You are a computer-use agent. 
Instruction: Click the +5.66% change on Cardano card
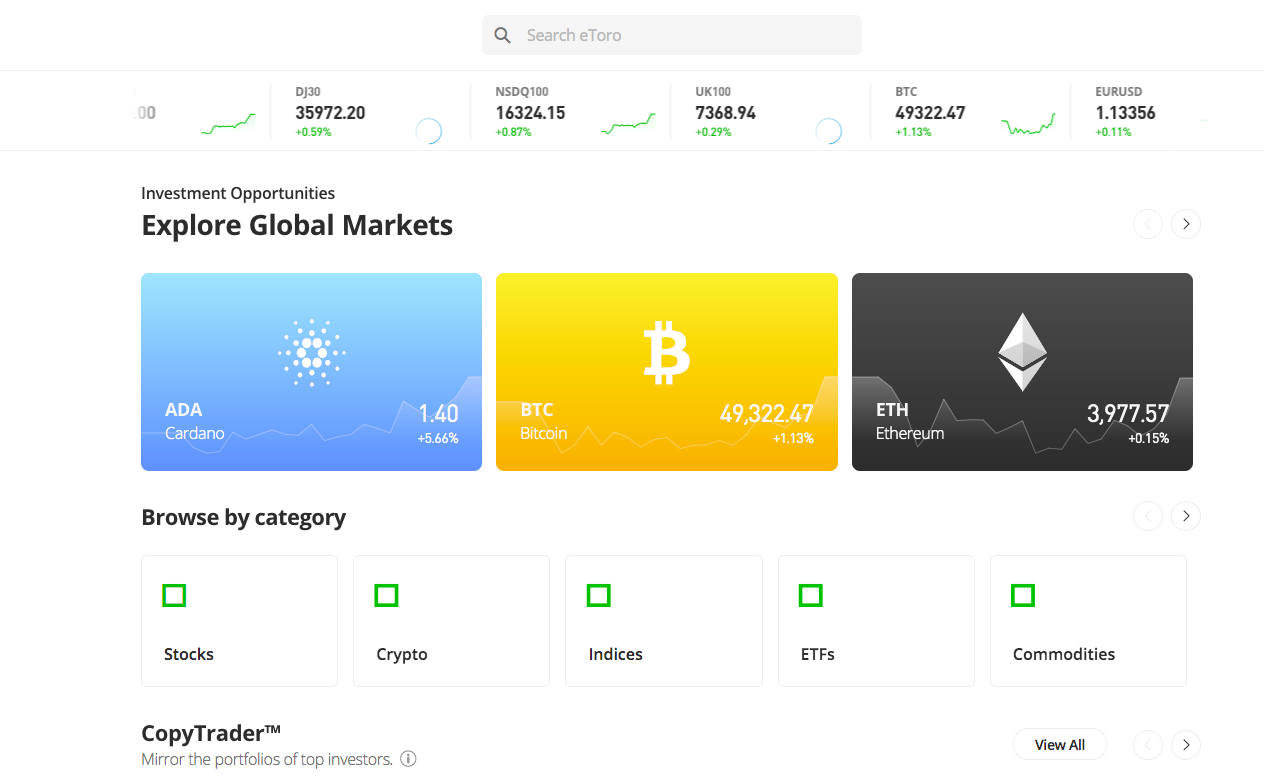(x=438, y=438)
